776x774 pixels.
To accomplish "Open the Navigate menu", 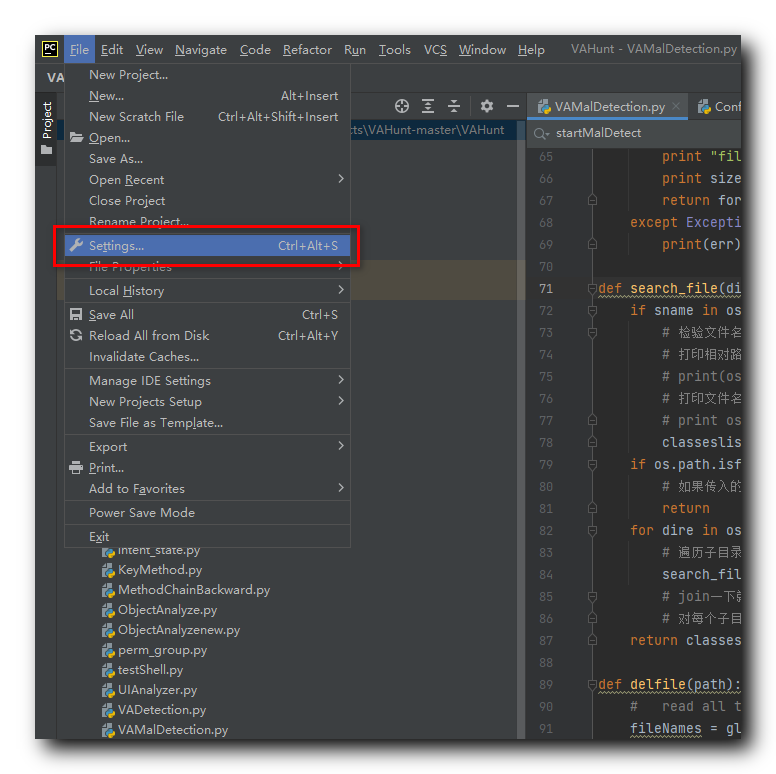I will pos(200,49).
